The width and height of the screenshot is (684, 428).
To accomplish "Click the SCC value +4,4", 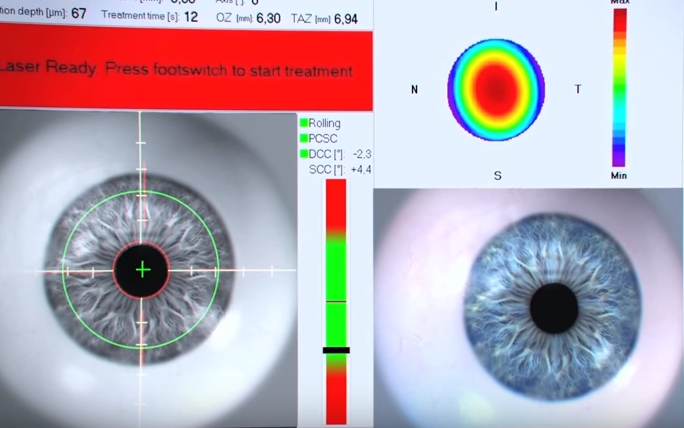I will coord(361,169).
